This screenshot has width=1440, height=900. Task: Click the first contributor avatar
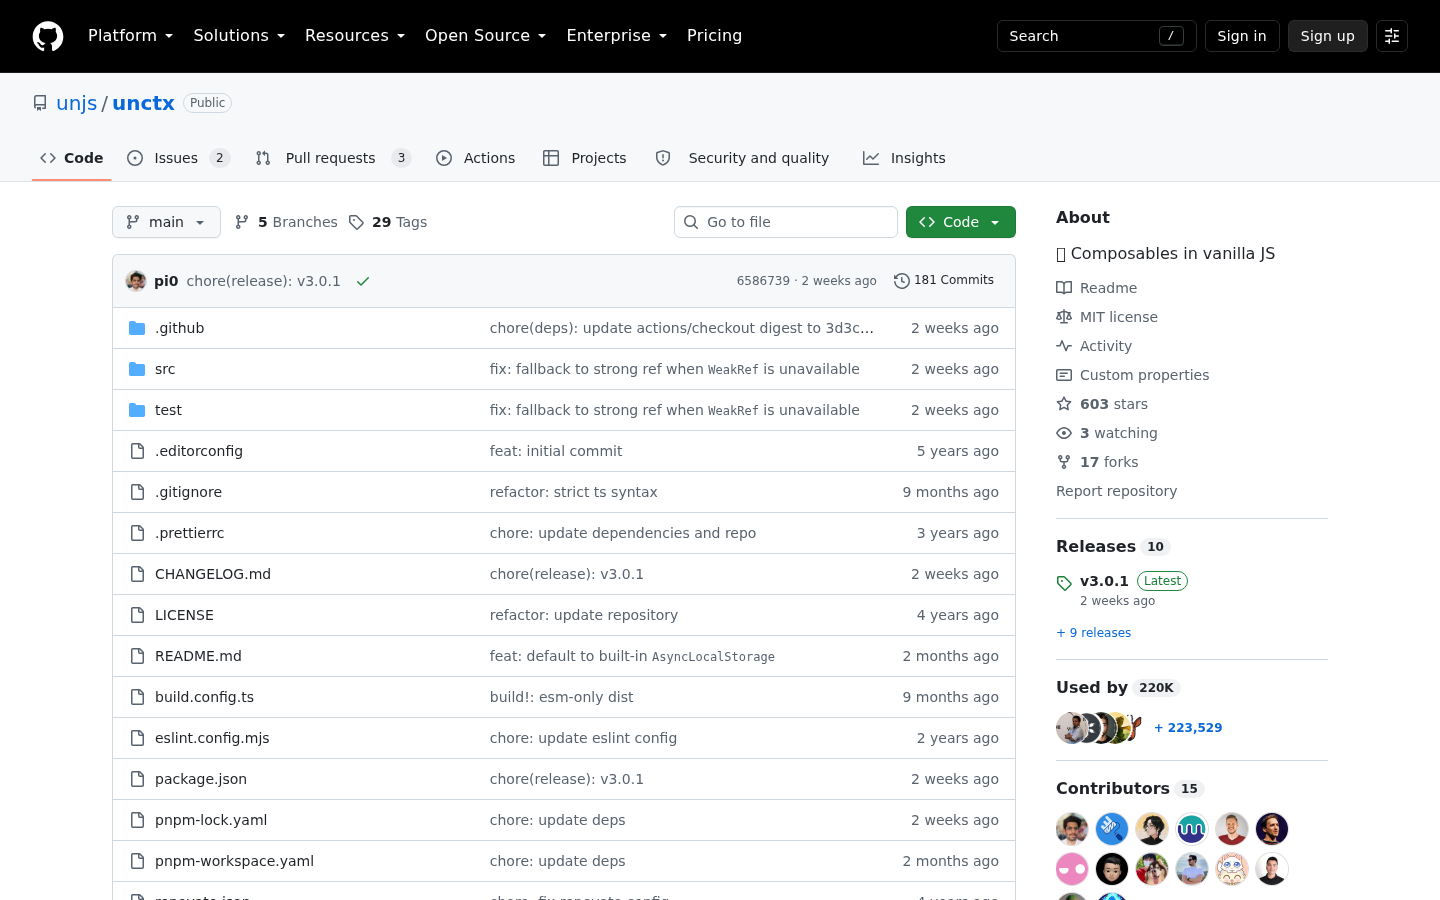pyautogui.click(x=1072, y=829)
